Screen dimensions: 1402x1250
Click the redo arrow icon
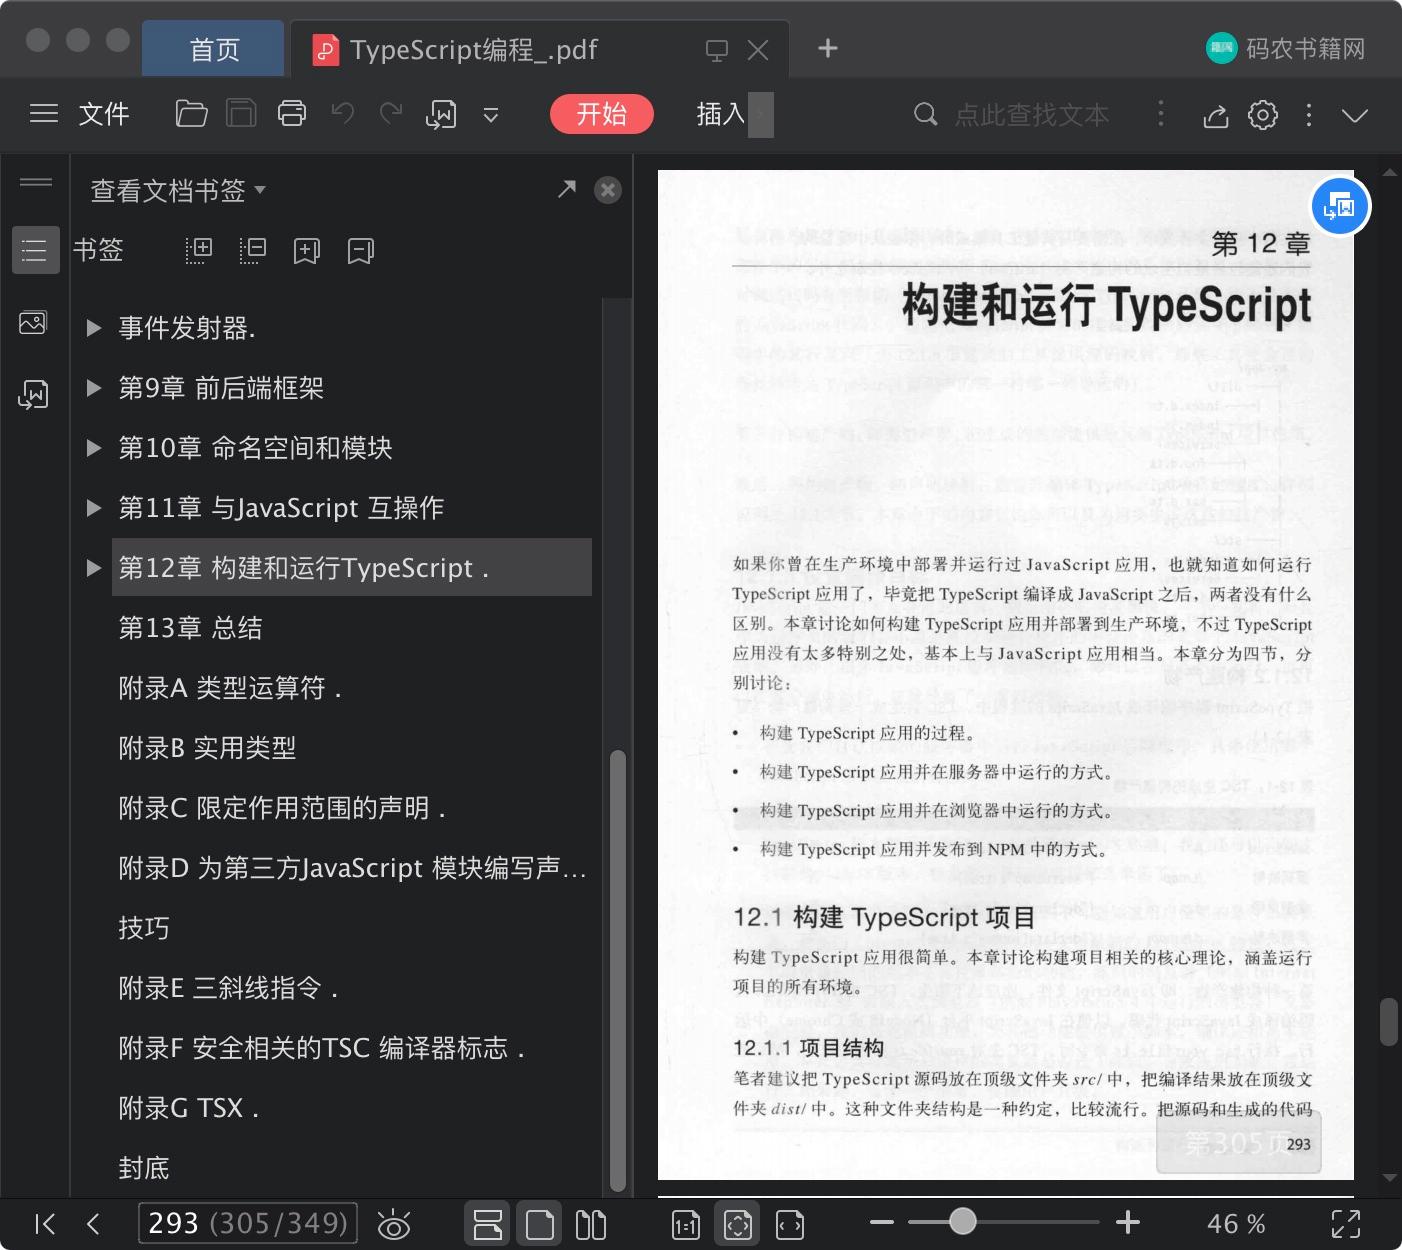point(391,114)
